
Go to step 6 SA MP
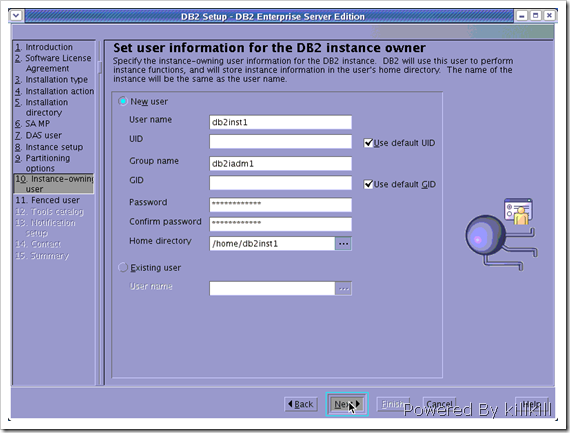(32, 124)
